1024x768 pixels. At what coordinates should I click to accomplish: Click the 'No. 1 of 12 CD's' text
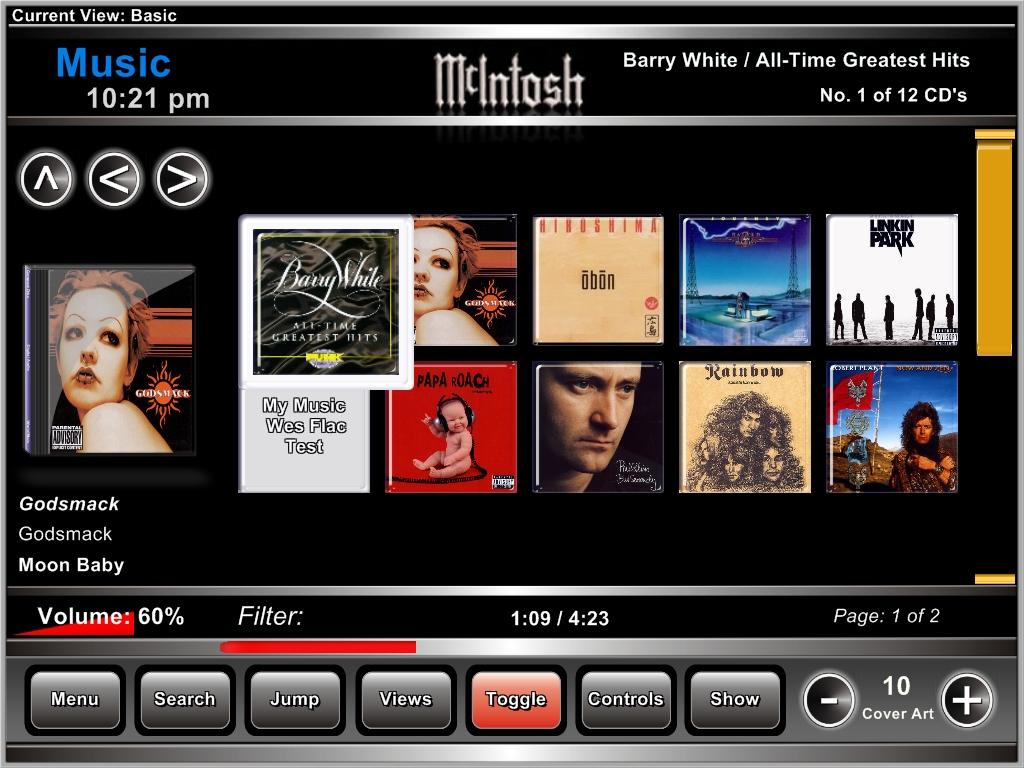(893, 95)
